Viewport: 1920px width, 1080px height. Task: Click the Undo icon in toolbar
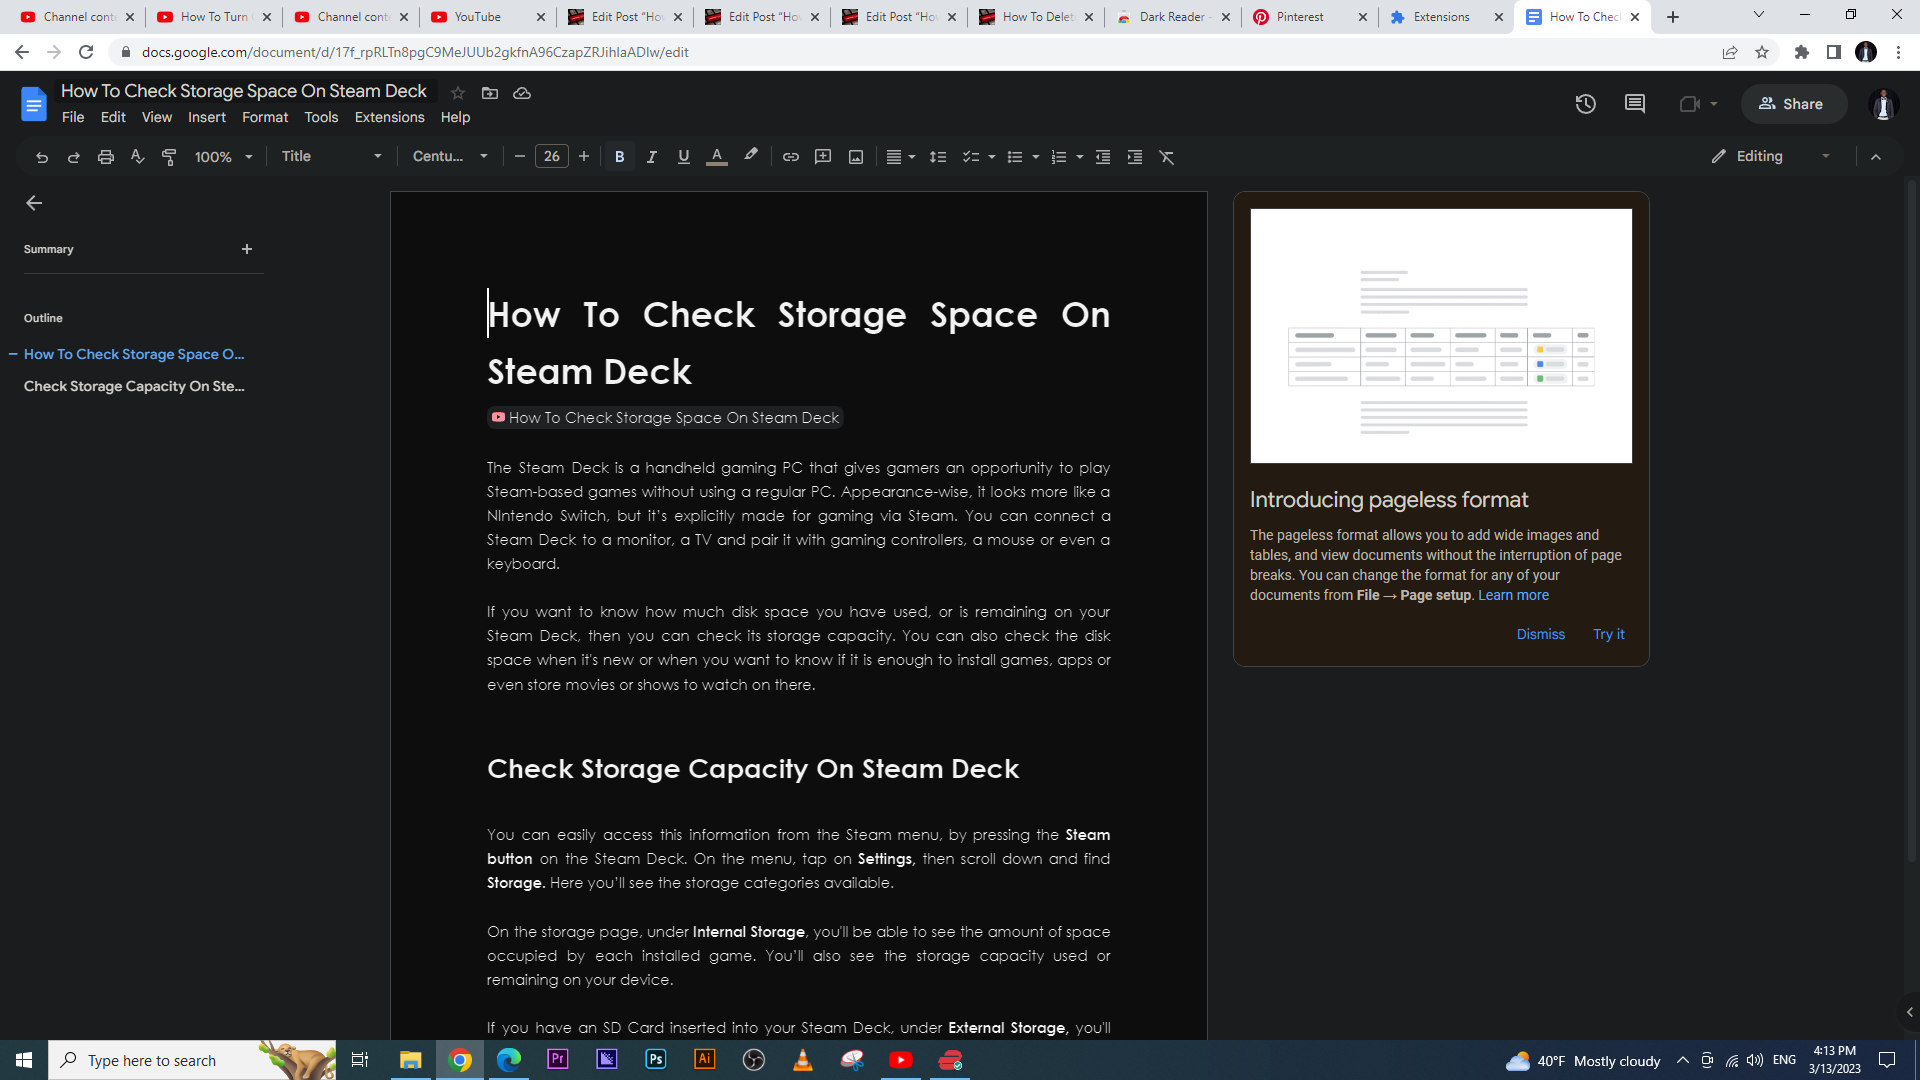click(41, 157)
